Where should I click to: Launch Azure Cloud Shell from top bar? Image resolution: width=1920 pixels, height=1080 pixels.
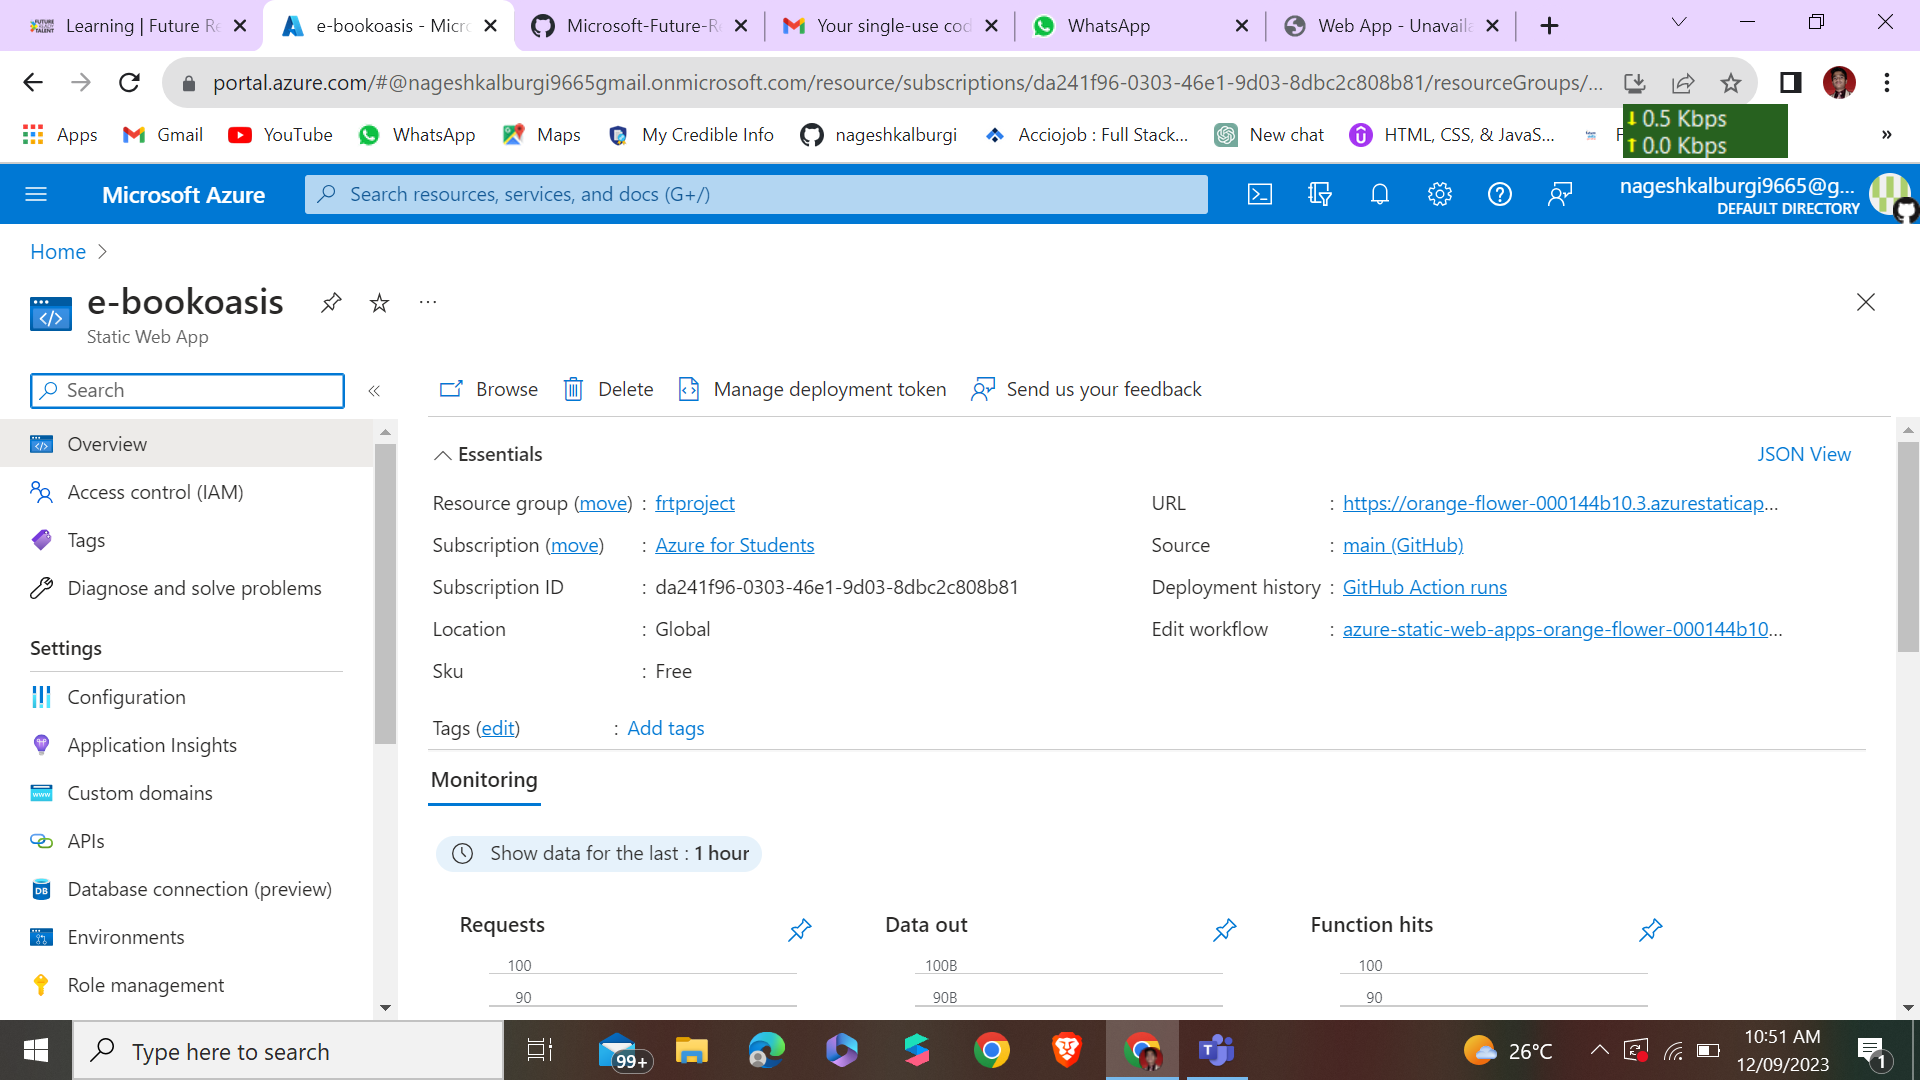point(1260,194)
